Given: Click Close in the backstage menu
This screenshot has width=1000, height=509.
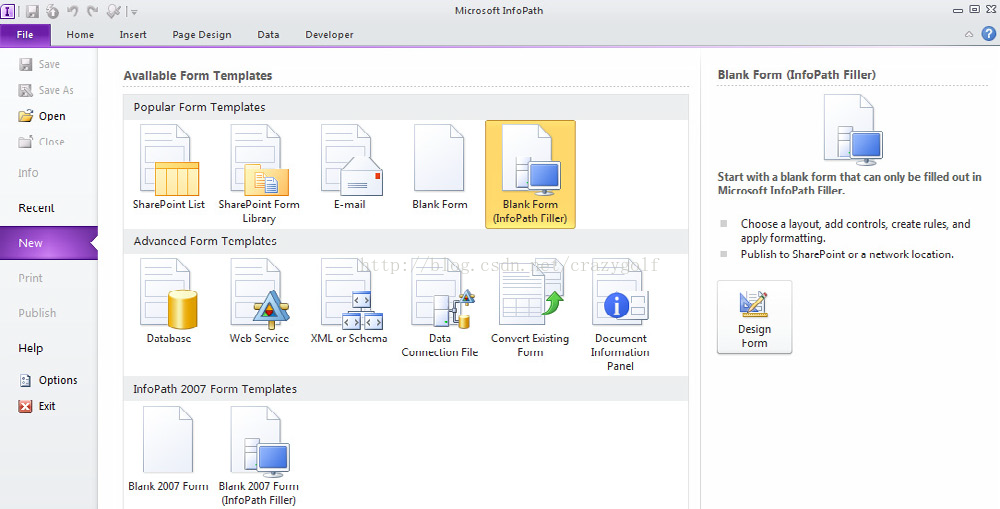Looking at the screenshot, I should click(41, 142).
